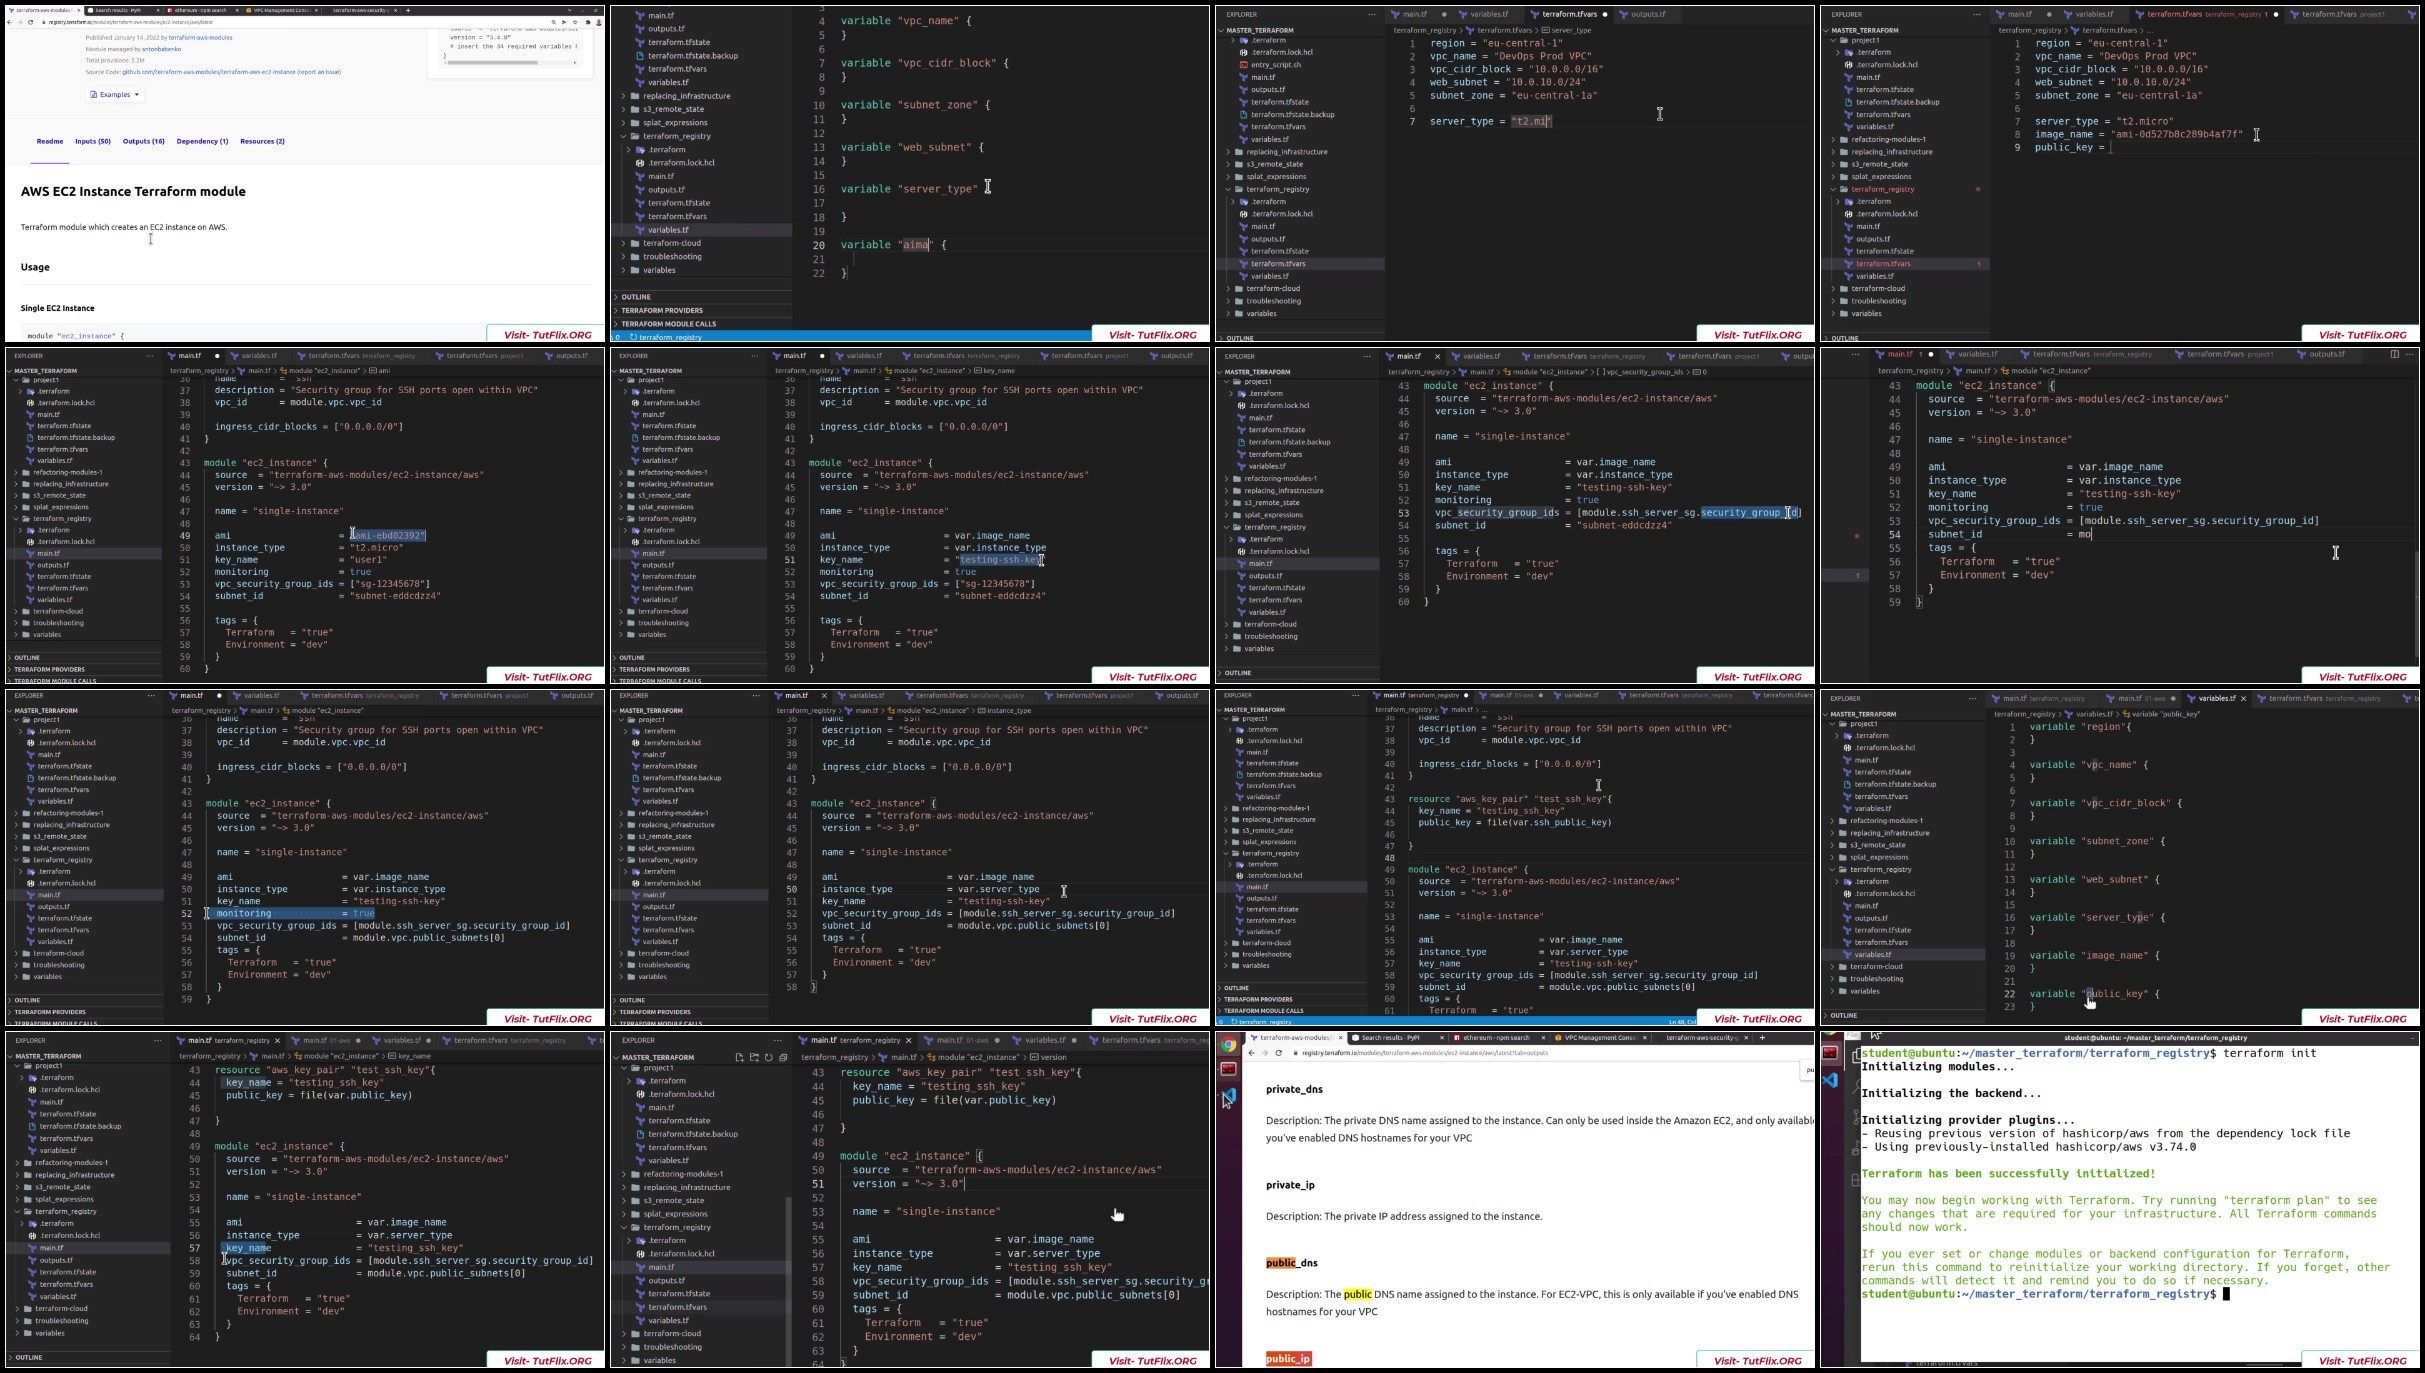The width and height of the screenshot is (2425, 1373).
Task: Switch to the Outputs (16) tab
Action: [143, 141]
